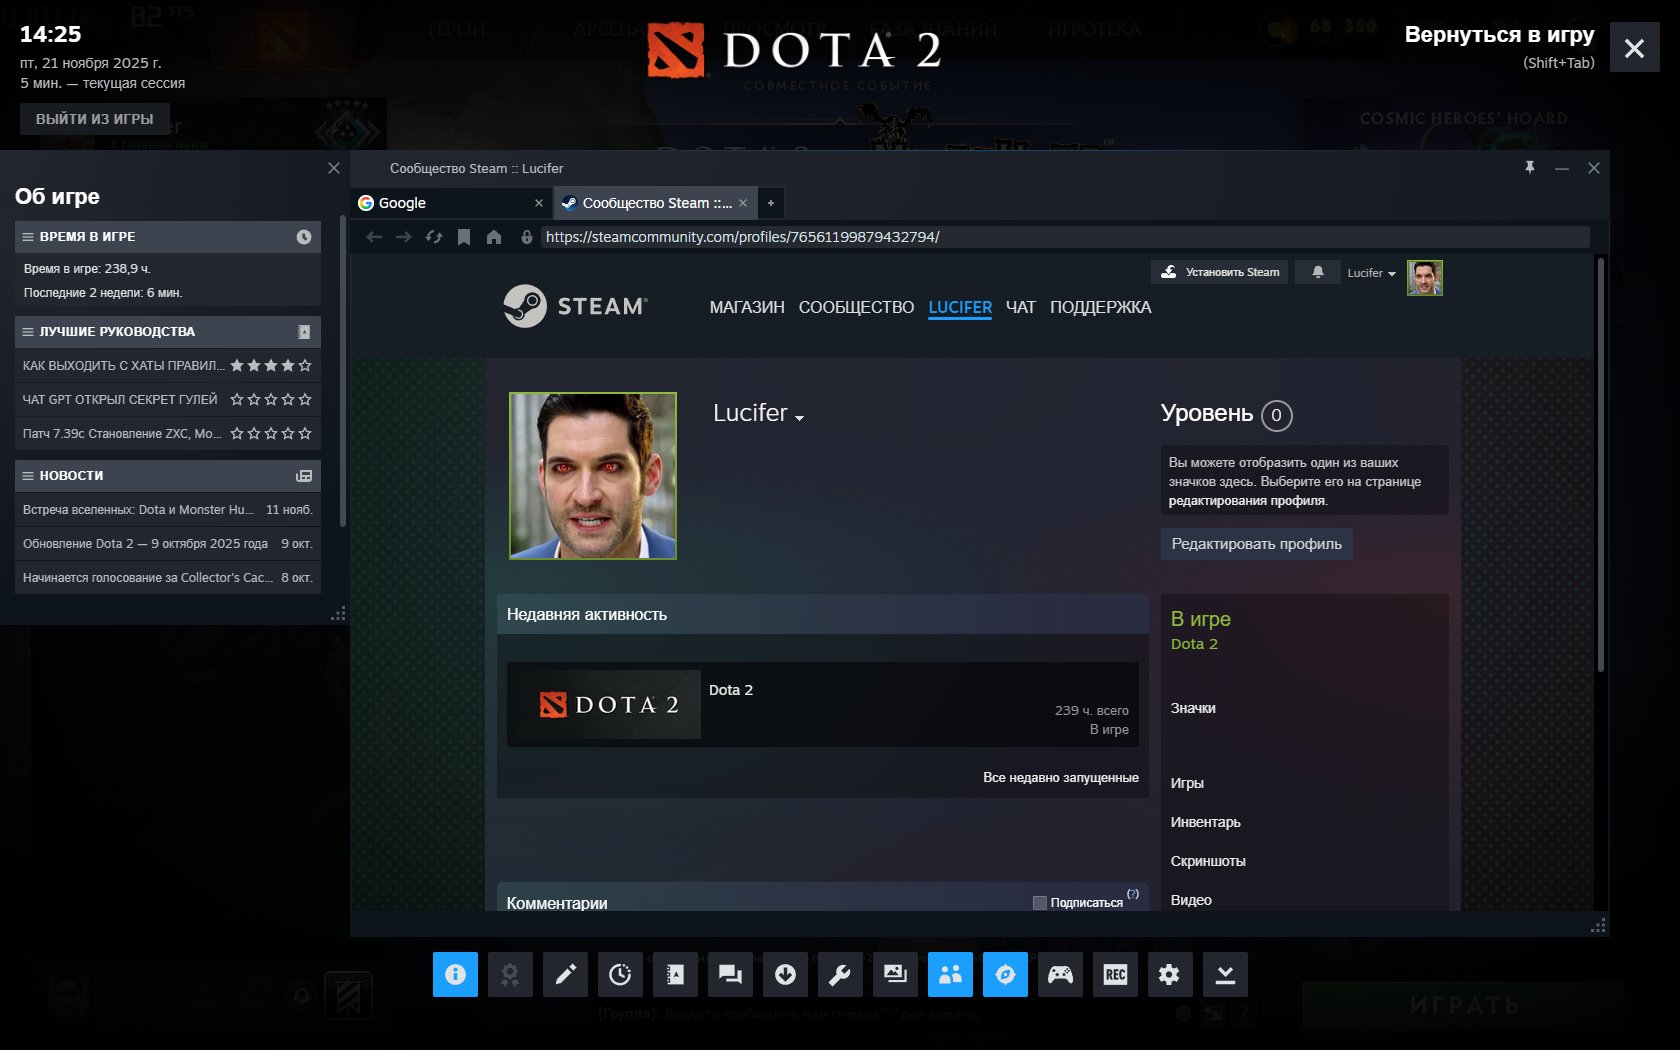This screenshot has height=1050, width=1680.
Task: Open the screenshots gallery icon
Action: tap(895, 975)
